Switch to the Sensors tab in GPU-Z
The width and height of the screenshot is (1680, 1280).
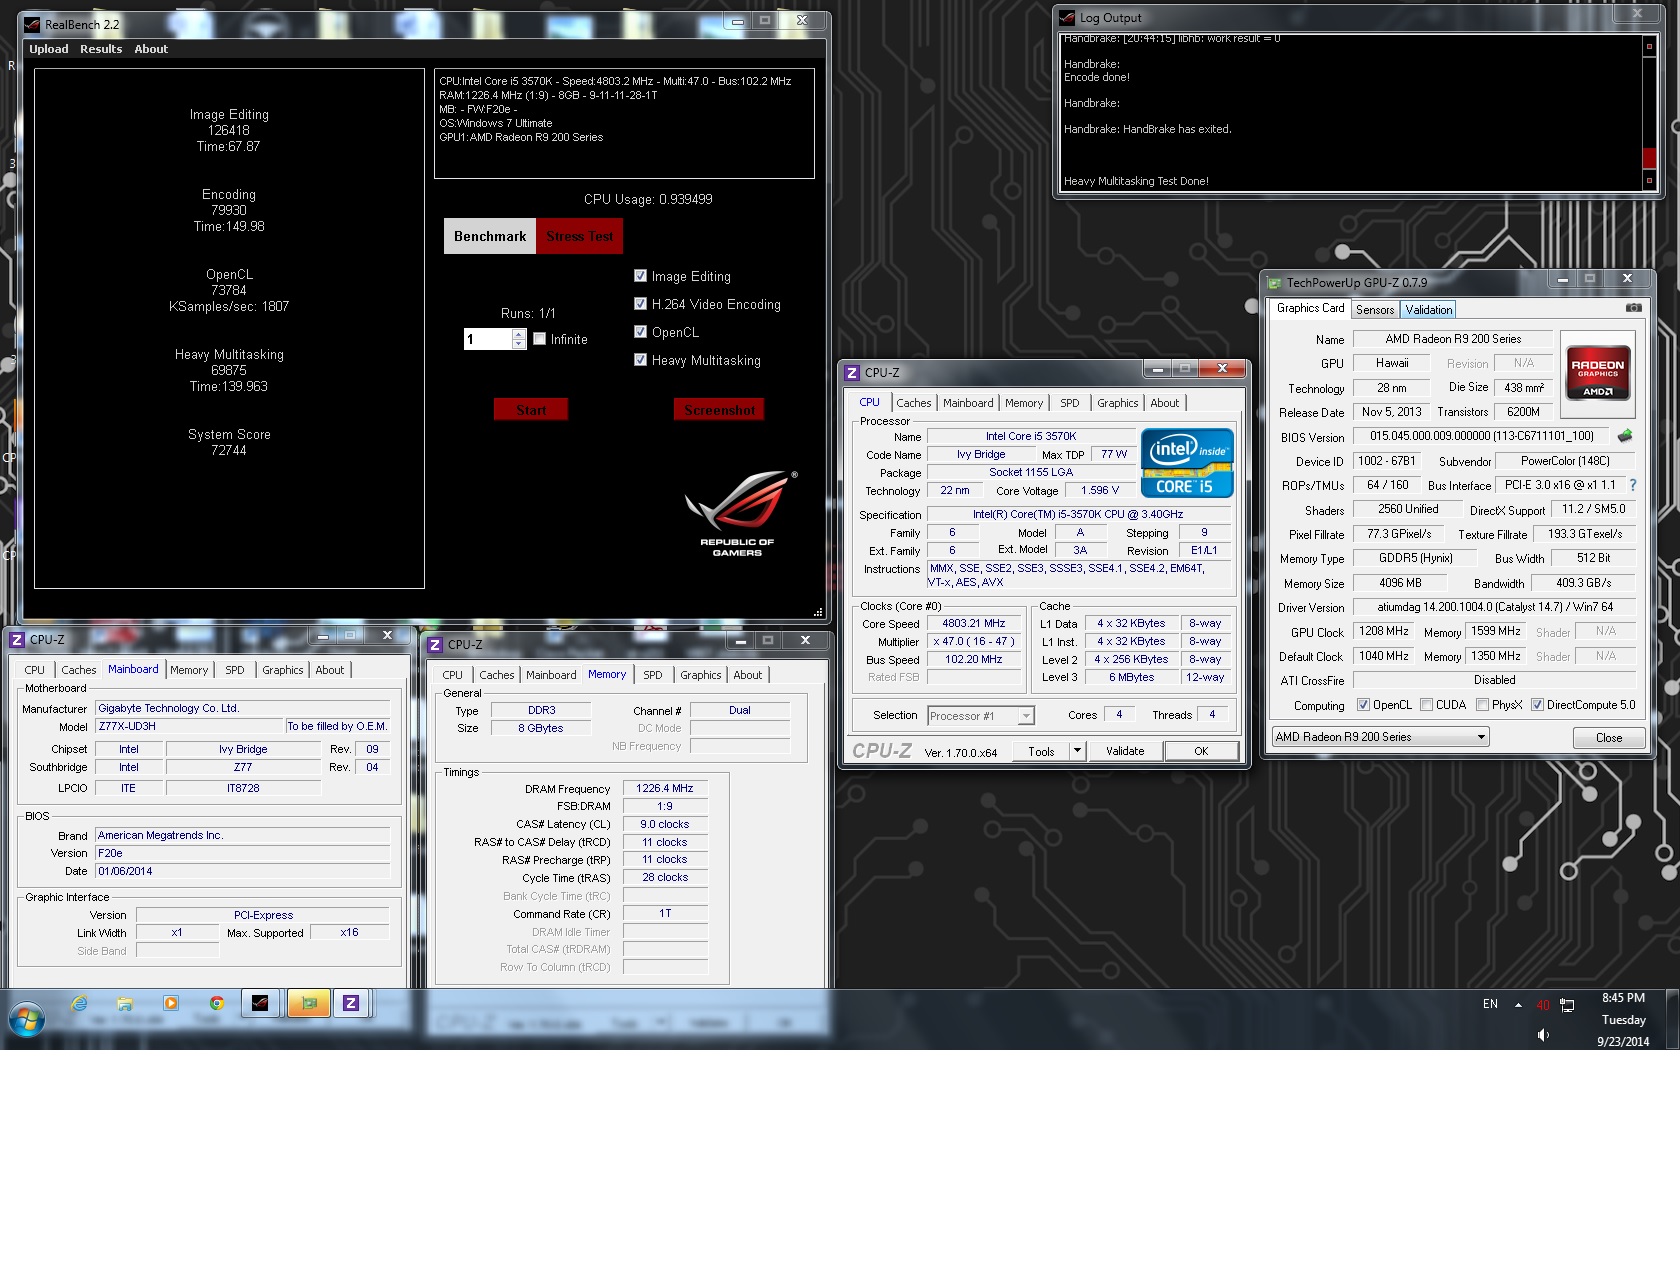tap(1375, 310)
